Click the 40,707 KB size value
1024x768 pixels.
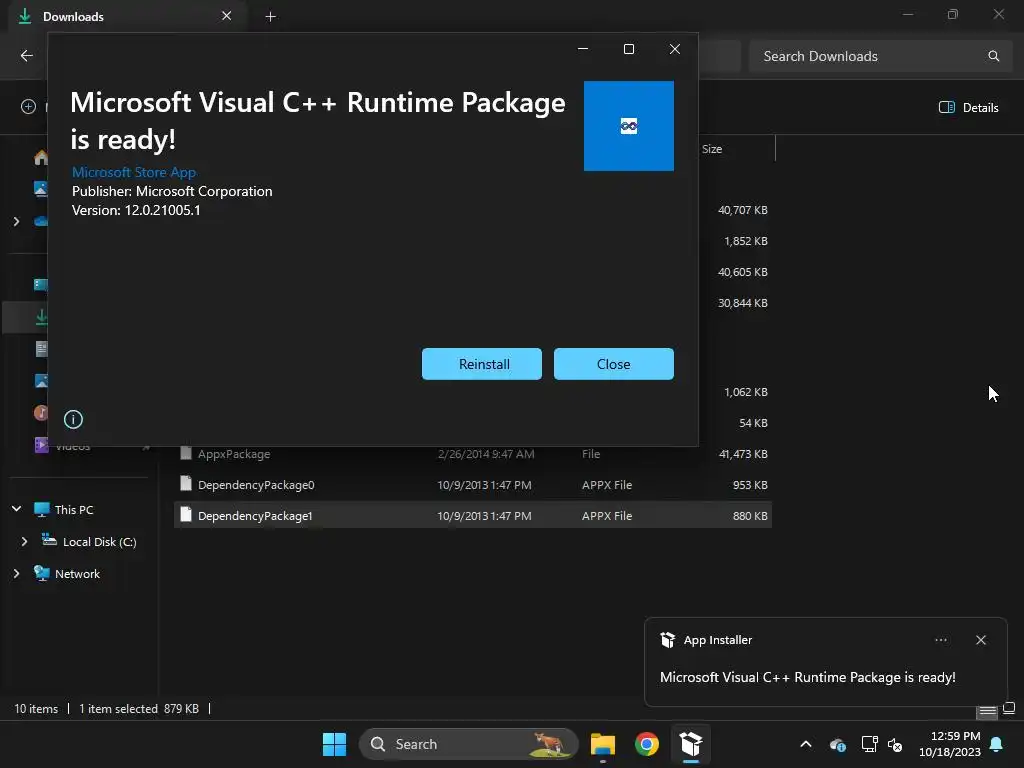pyautogui.click(x=743, y=210)
